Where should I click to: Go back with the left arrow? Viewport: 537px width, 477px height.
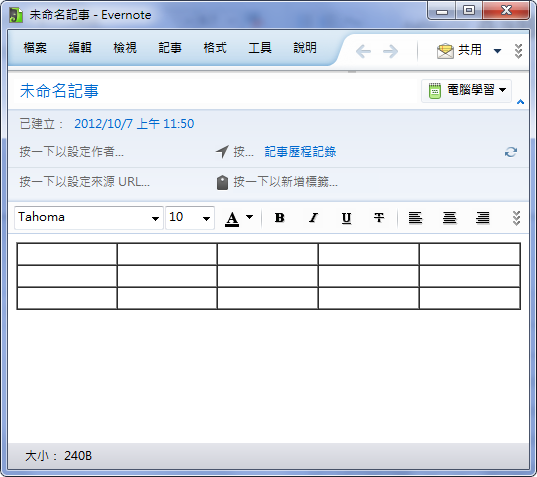pos(363,51)
